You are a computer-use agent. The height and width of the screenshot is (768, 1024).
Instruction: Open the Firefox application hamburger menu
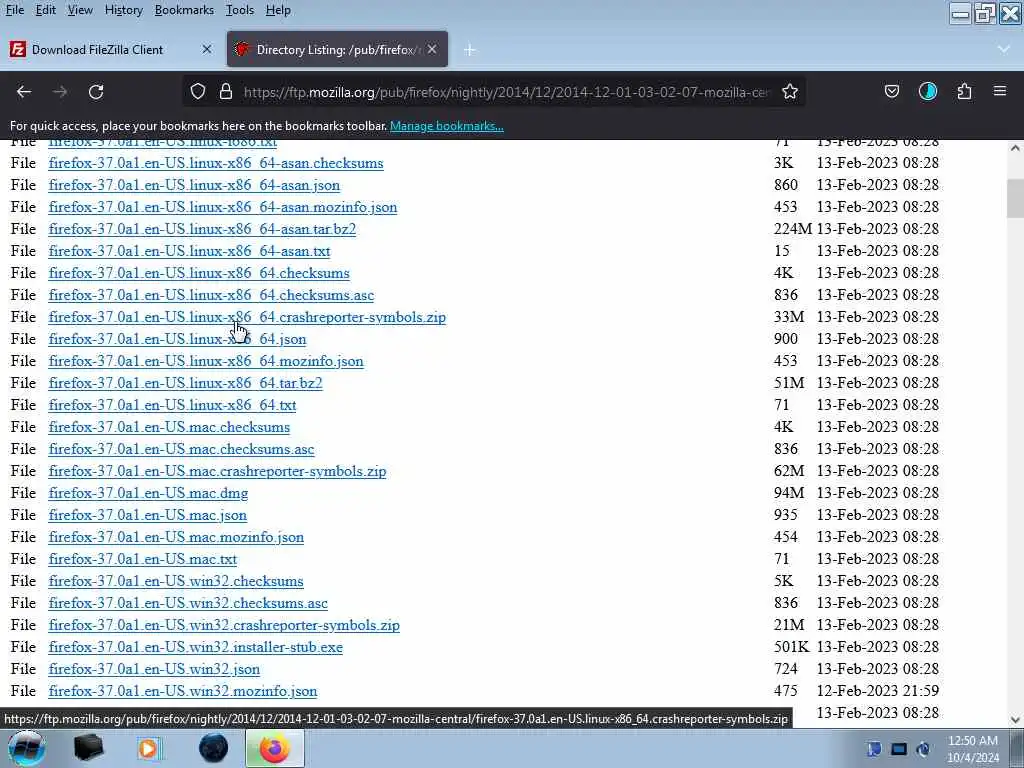1000,91
